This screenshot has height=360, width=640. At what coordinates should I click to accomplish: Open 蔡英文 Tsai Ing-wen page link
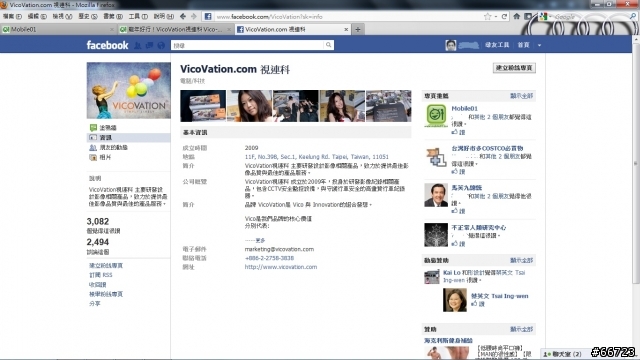pos(500,296)
